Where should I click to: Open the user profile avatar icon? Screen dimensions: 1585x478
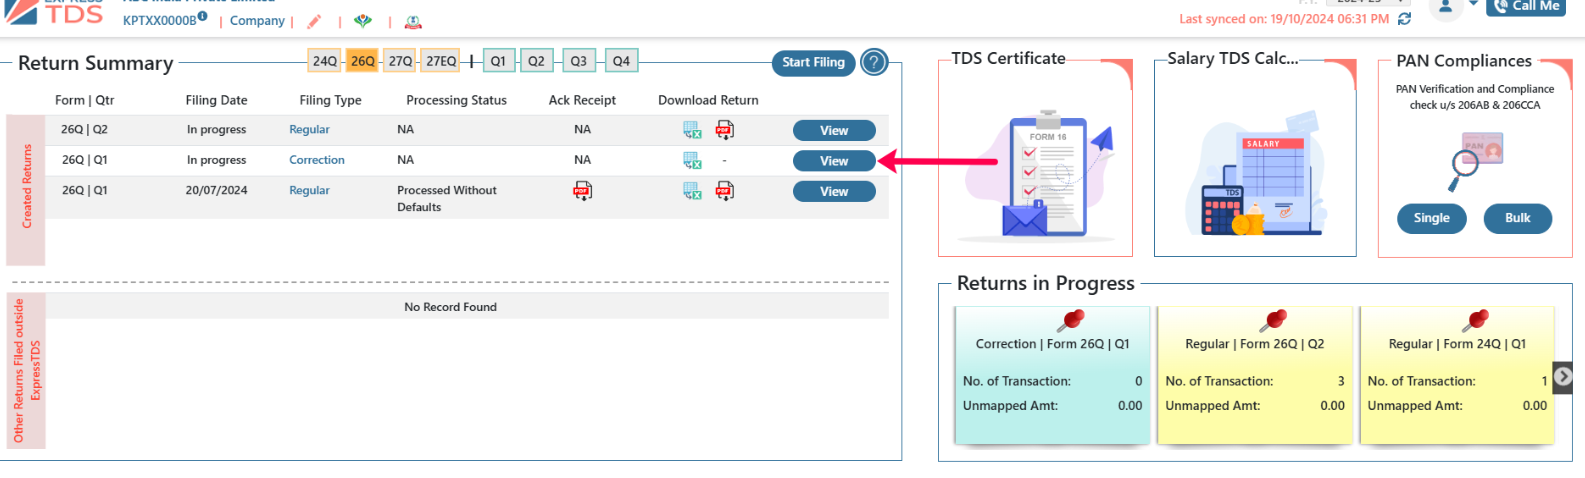(1445, 8)
